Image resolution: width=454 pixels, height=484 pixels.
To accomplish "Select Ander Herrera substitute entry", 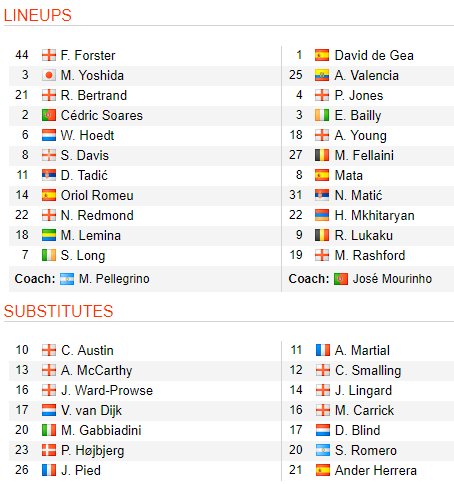I will (x=376, y=470).
